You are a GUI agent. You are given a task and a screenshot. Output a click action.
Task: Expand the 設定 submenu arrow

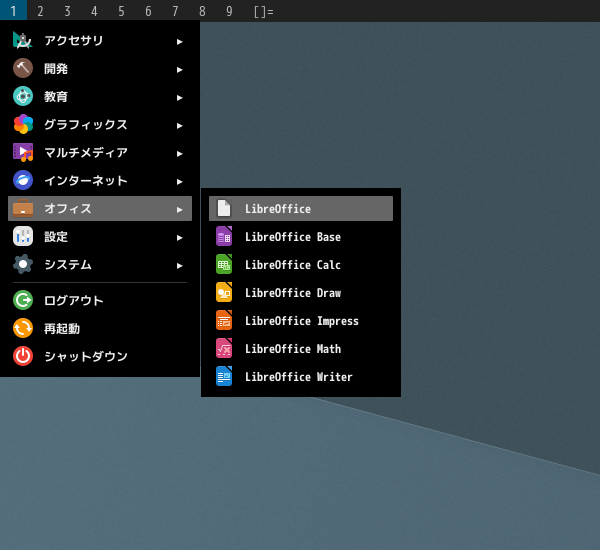(x=179, y=238)
